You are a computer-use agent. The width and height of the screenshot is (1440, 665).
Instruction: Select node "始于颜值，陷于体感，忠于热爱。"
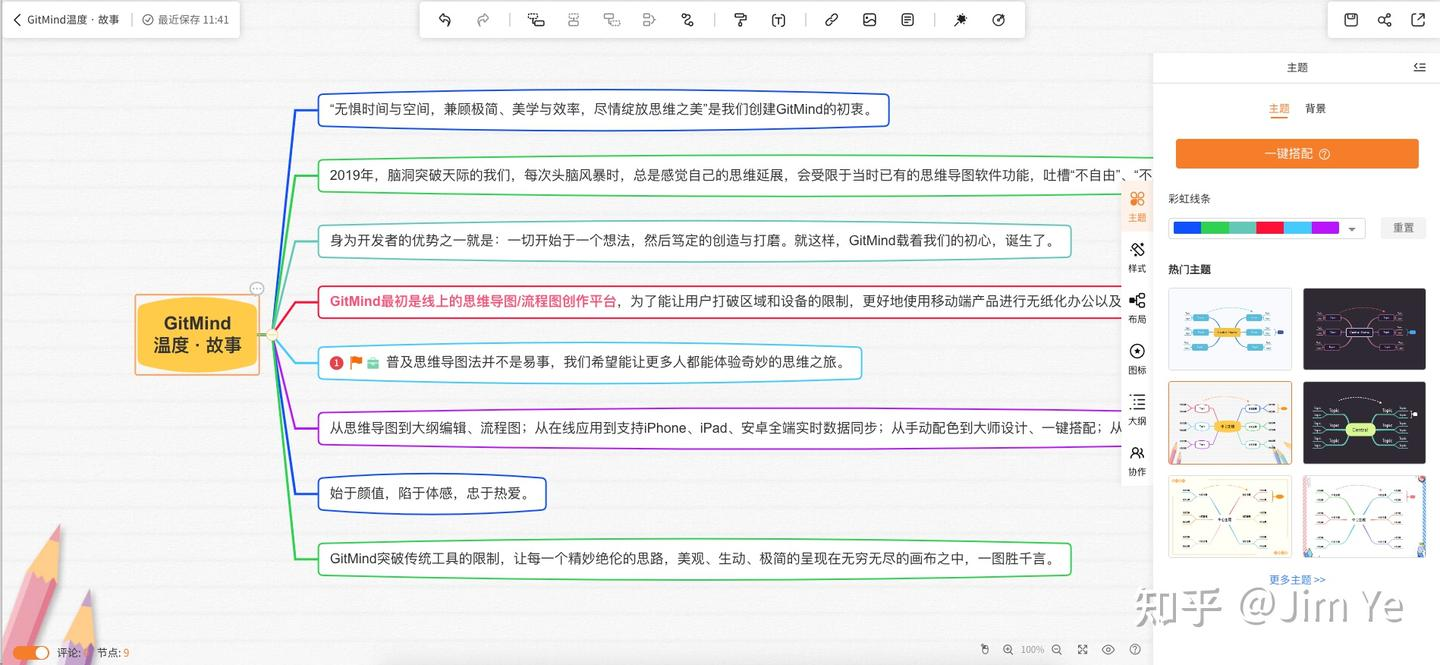pos(432,493)
